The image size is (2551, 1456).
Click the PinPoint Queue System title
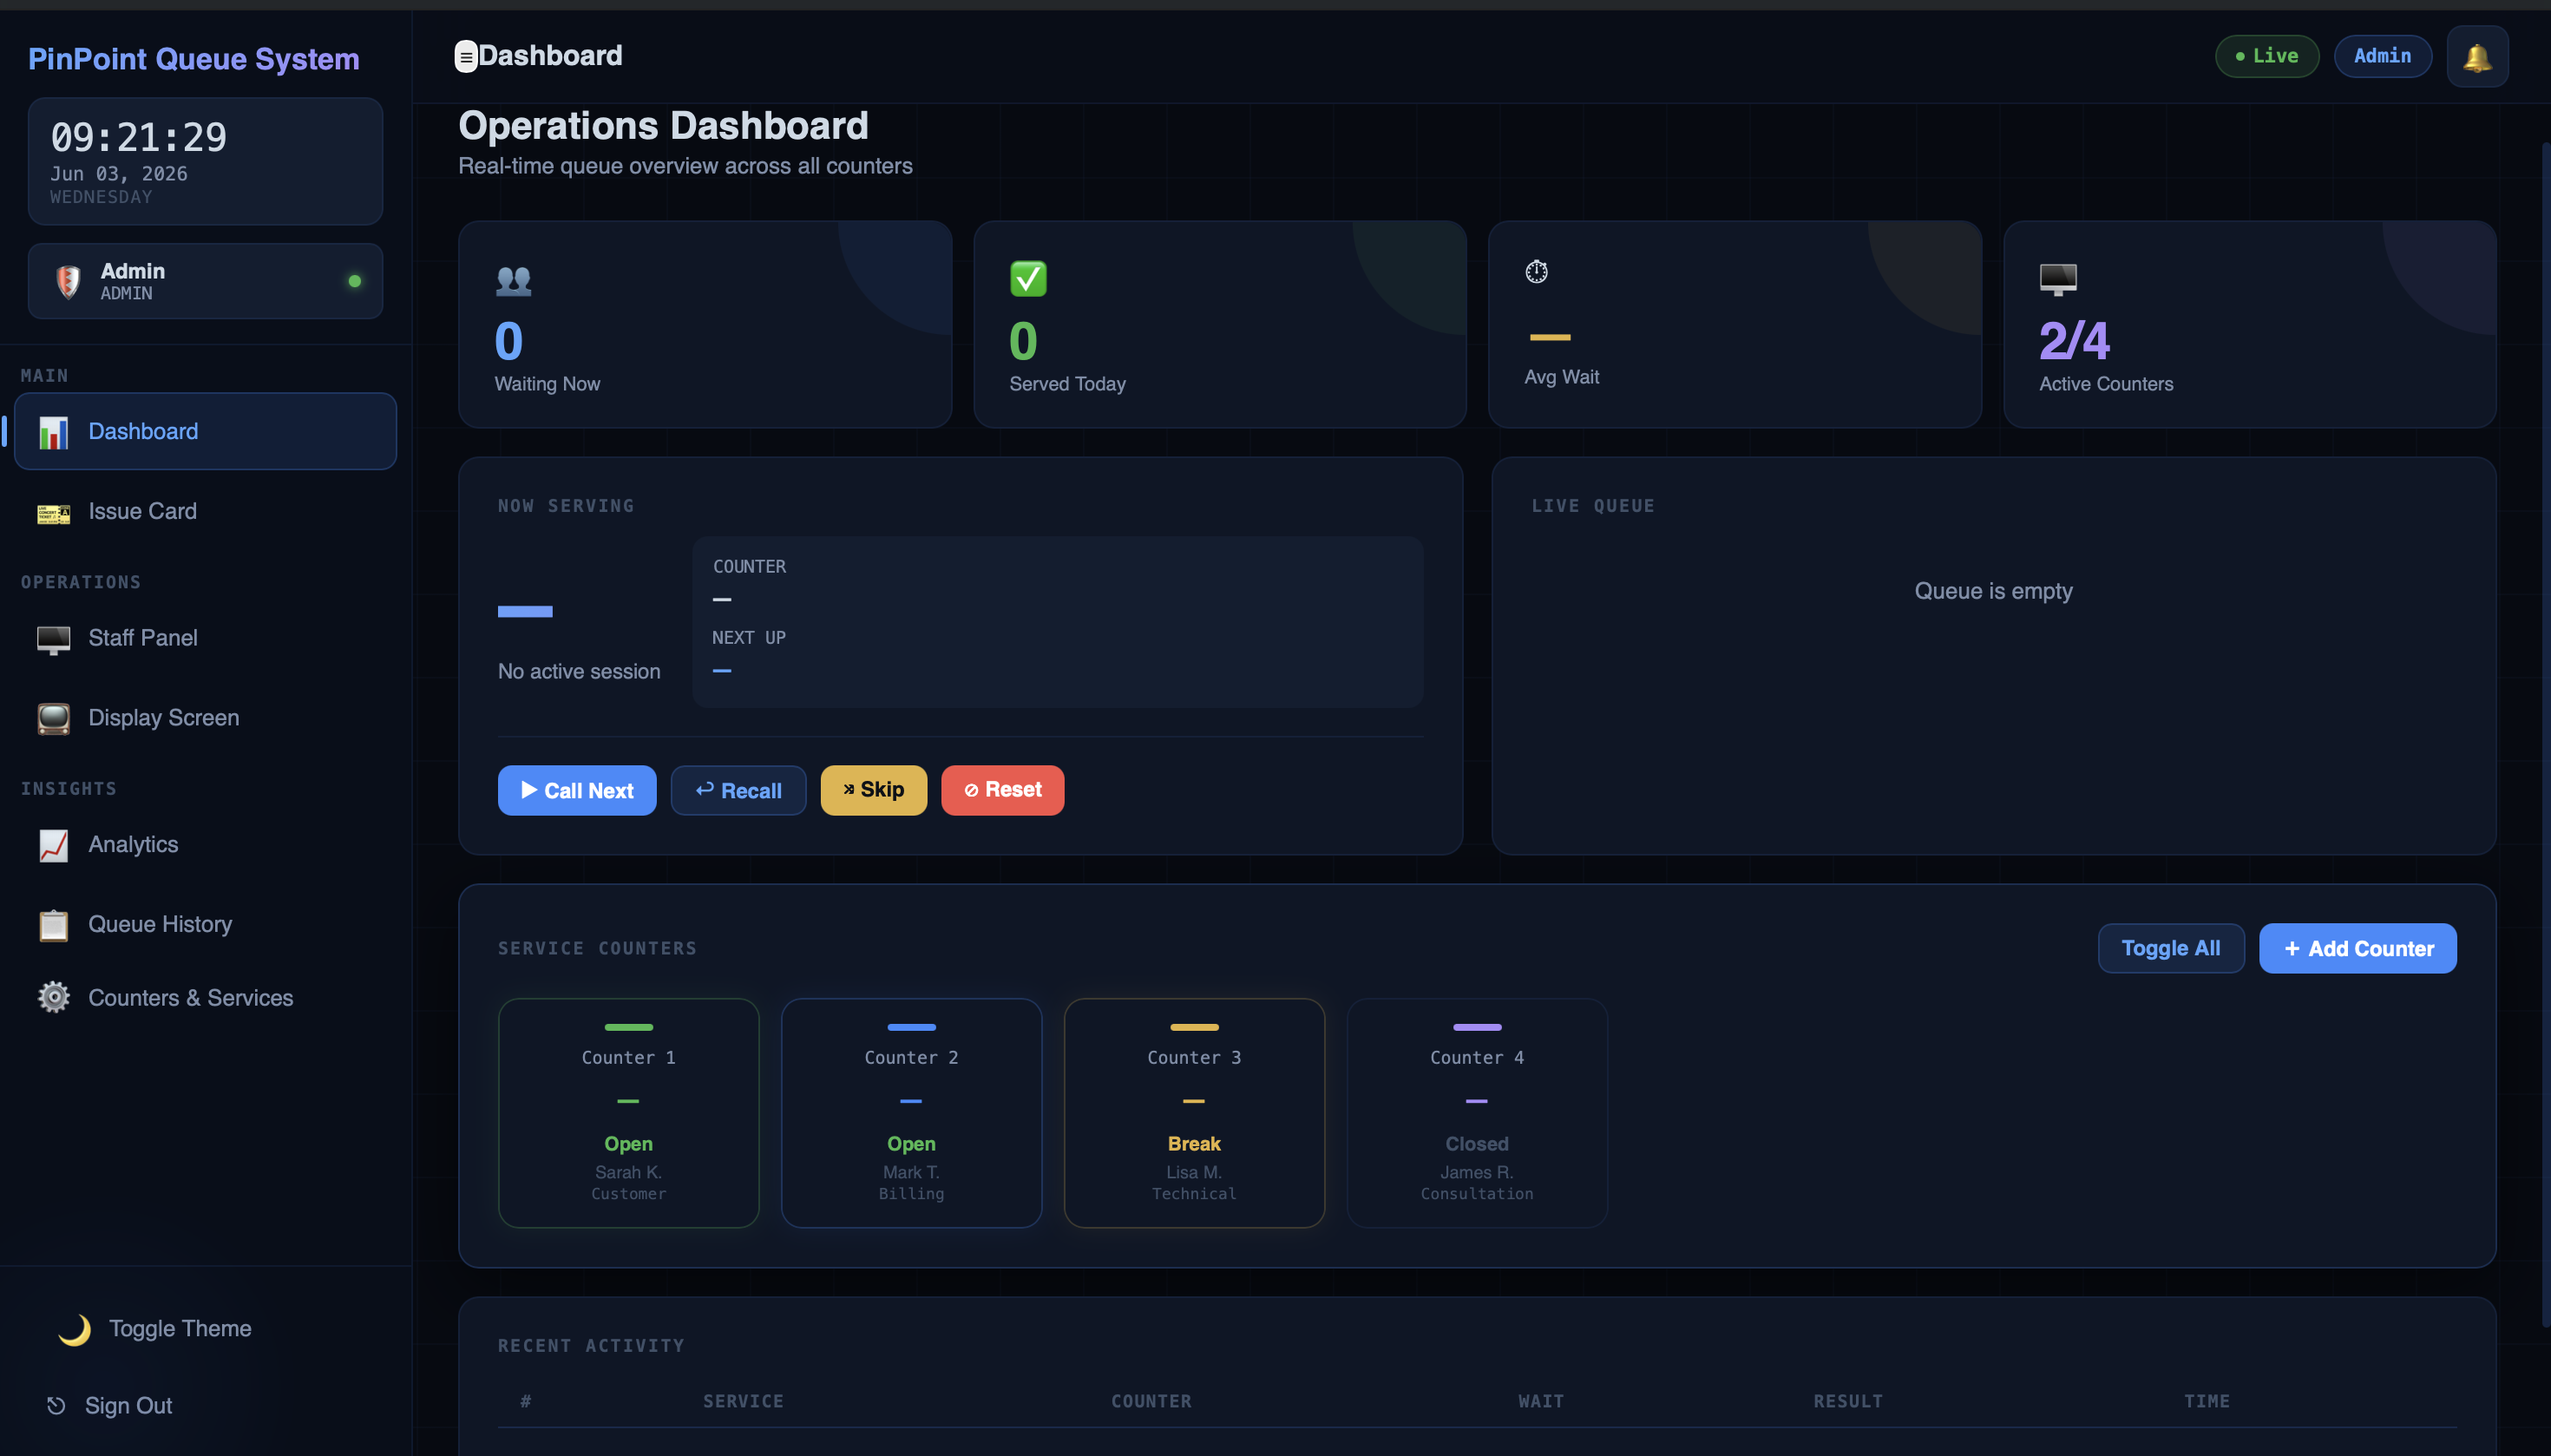(x=194, y=59)
